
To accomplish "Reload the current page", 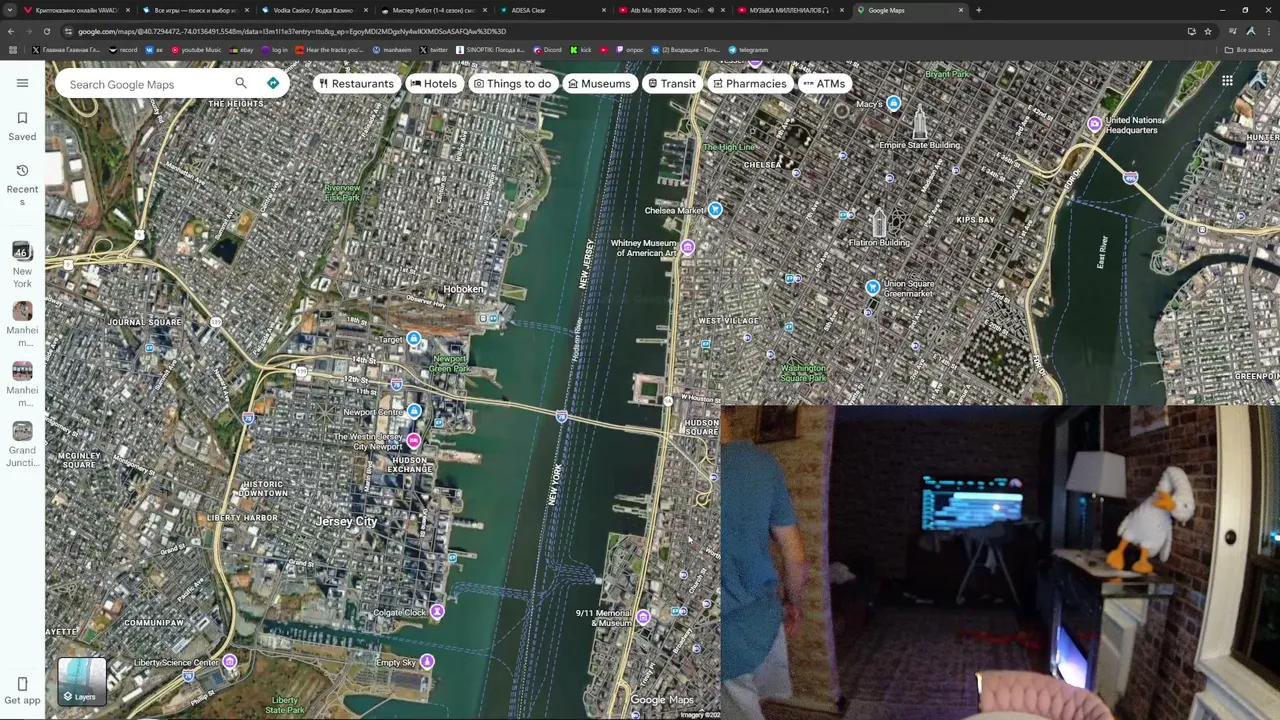I will coord(46,31).
